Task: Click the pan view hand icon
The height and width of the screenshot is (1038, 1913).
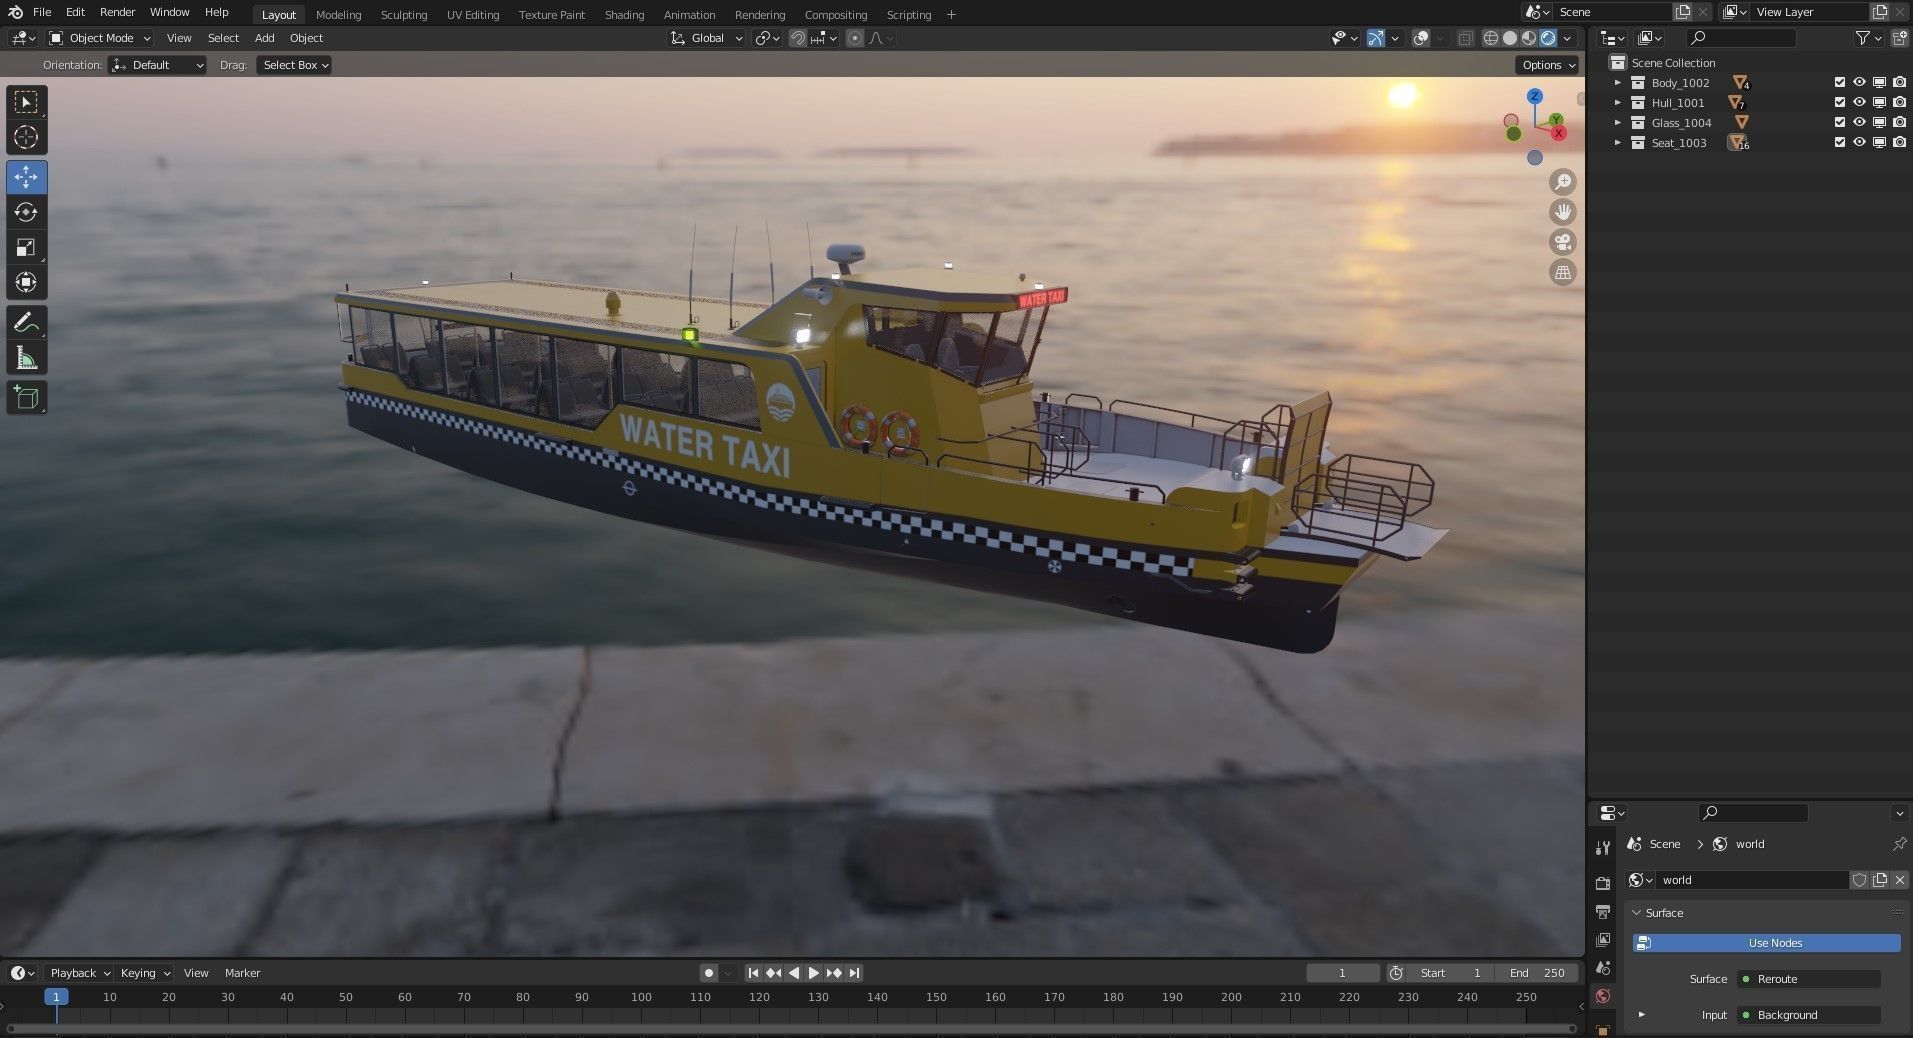Action: [x=1562, y=212]
